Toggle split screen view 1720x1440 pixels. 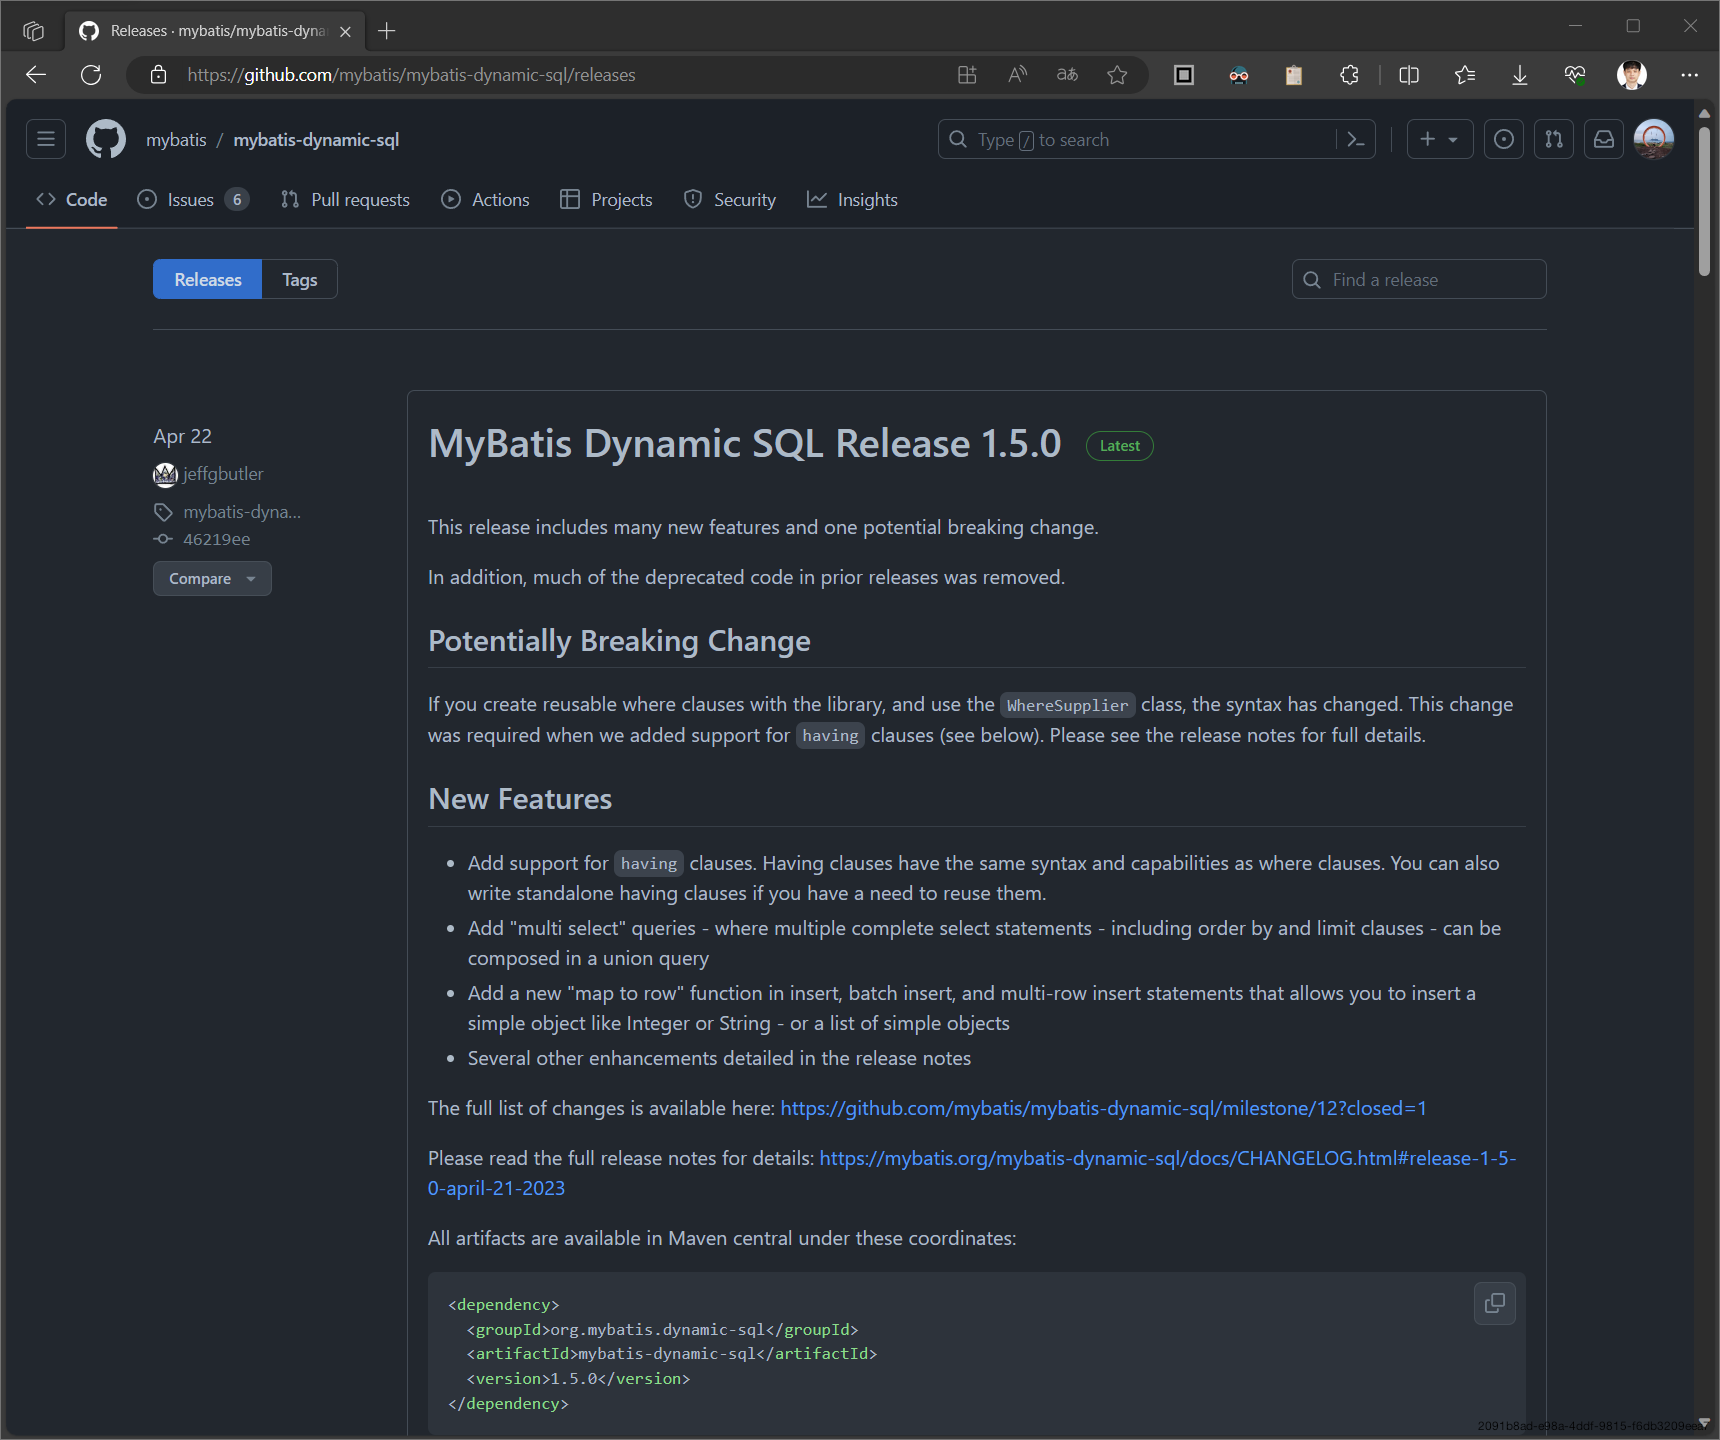pos(1409,75)
